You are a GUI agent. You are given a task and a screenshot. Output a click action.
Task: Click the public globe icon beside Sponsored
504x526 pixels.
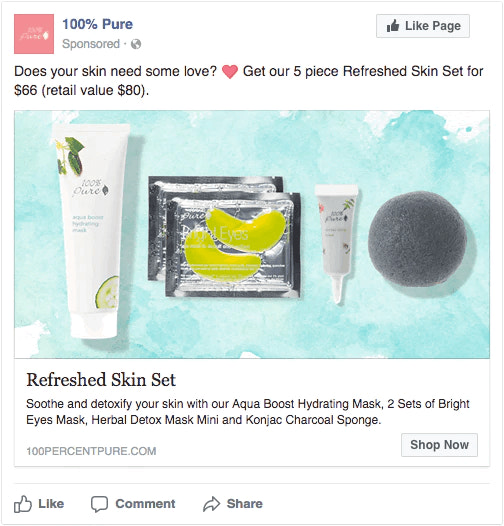(136, 44)
